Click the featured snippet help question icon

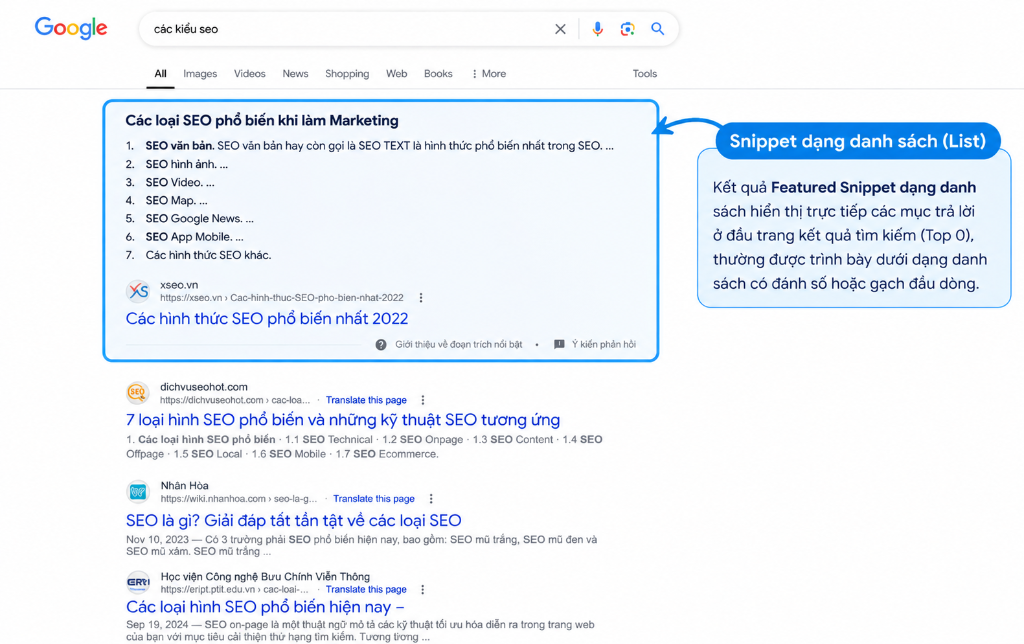381,344
